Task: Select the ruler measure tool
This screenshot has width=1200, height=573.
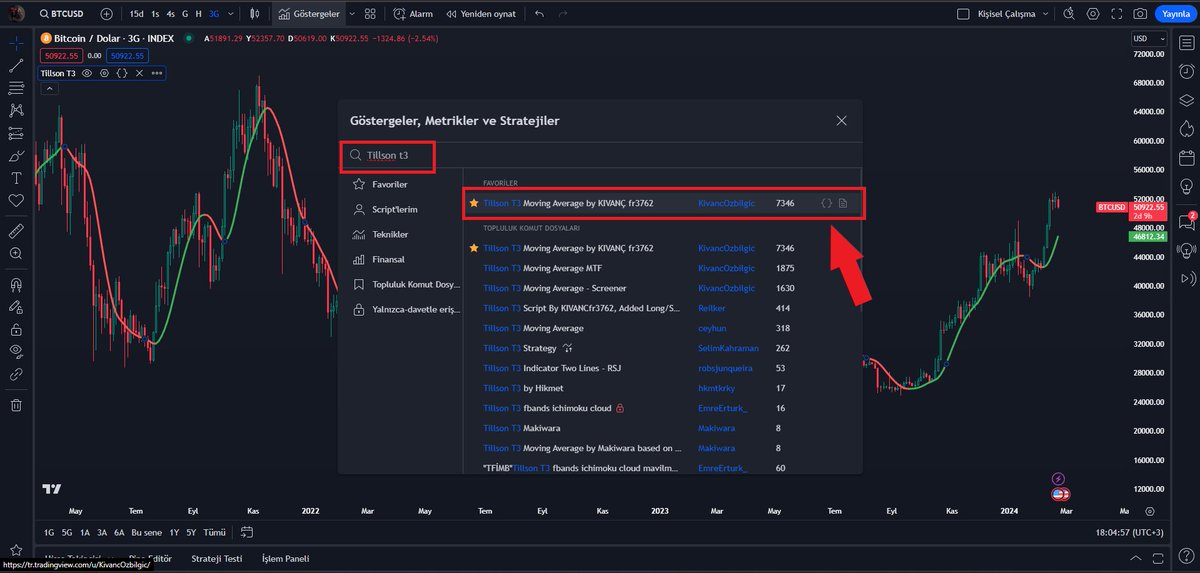Action: point(16,230)
